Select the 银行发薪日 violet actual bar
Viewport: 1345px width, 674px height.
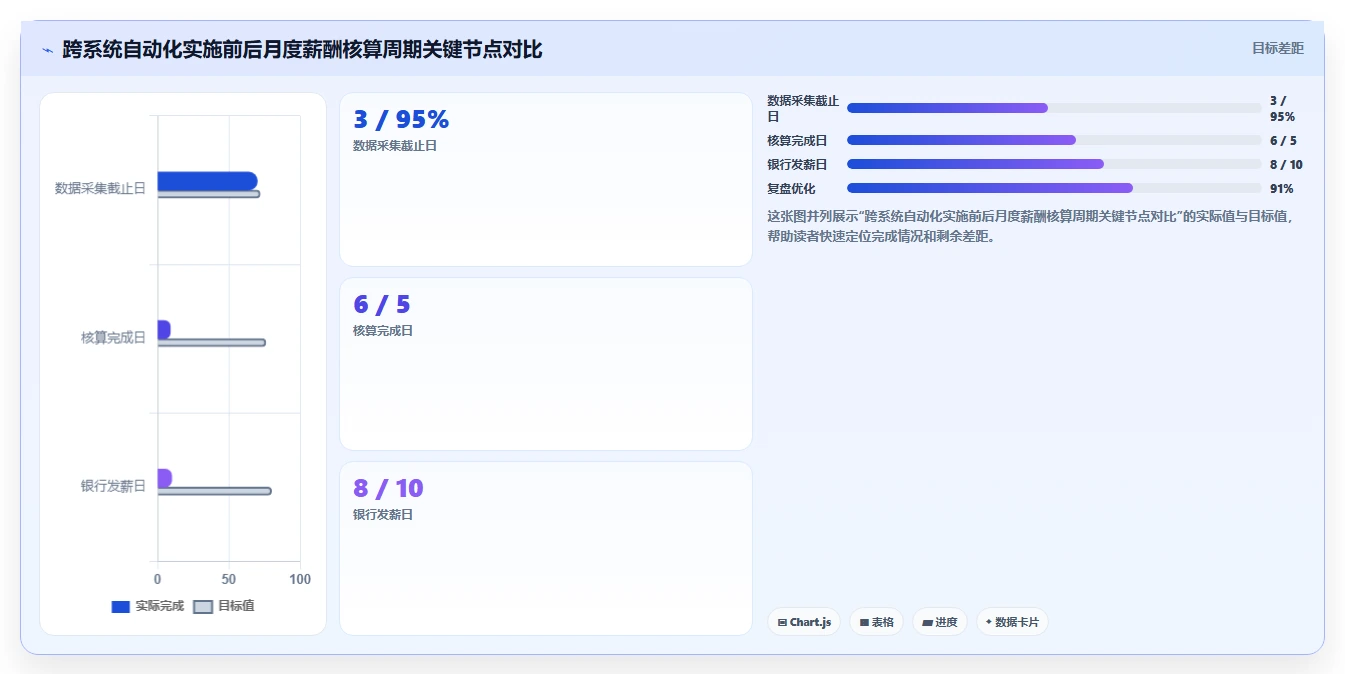[165, 478]
